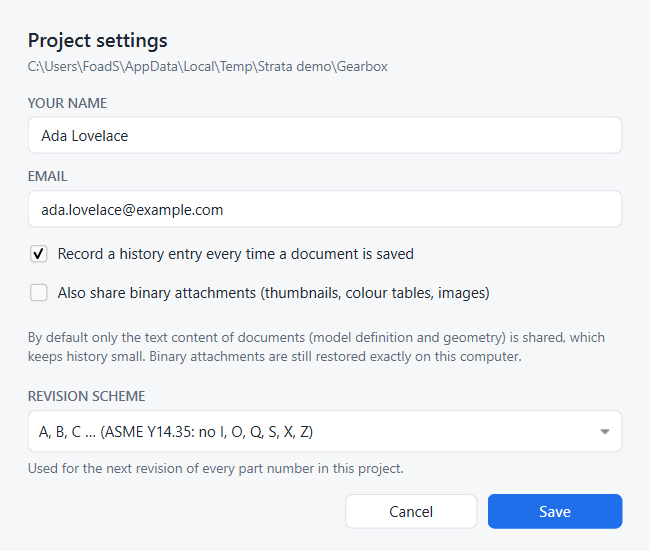Click the Your Name input field
Image resolution: width=650 pixels, height=551 pixels.
pos(325,135)
